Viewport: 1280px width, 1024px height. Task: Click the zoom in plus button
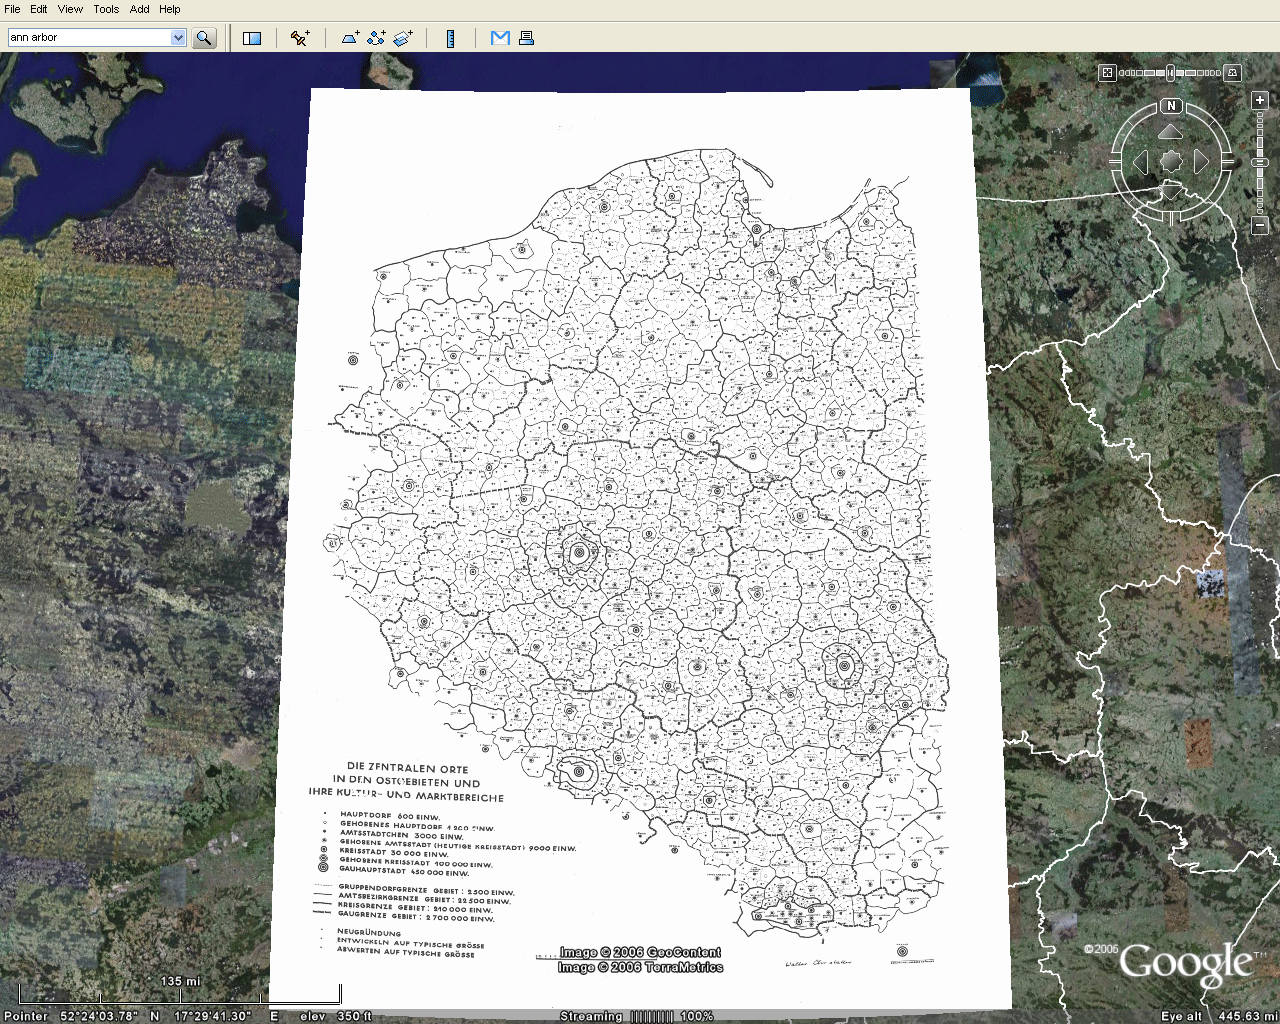(1260, 100)
